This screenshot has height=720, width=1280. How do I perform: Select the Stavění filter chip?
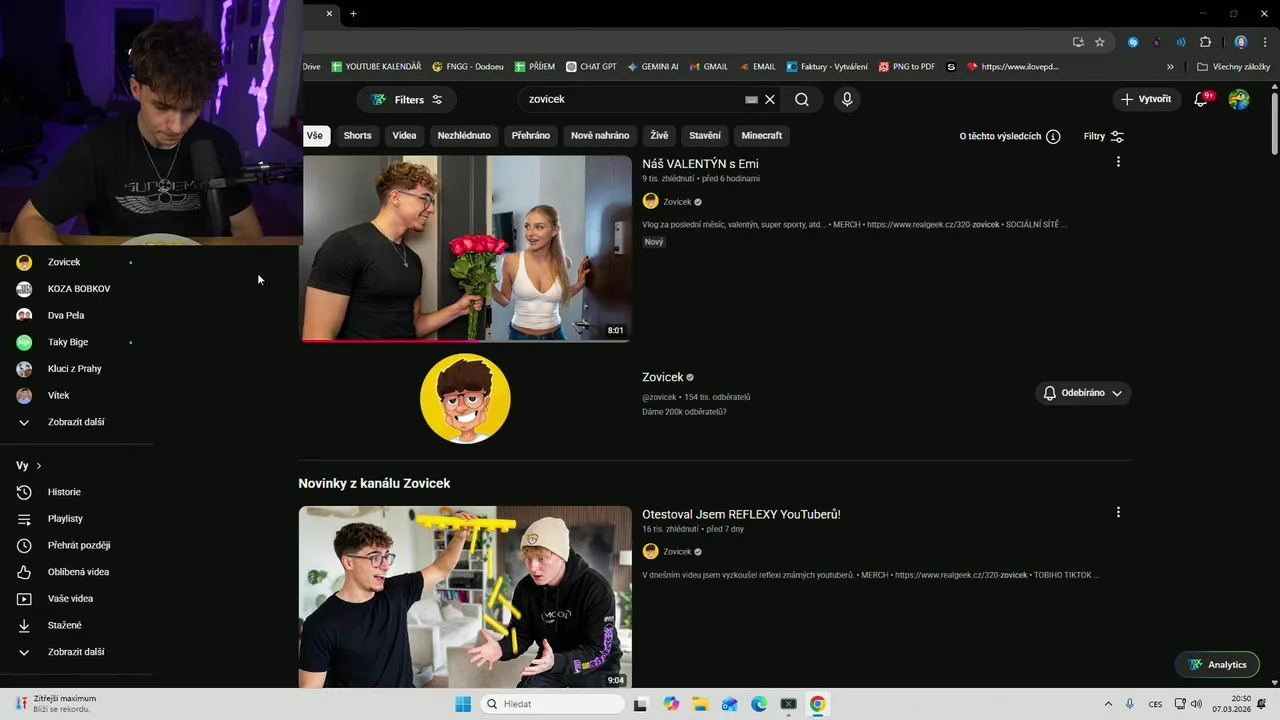coord(705,136)
